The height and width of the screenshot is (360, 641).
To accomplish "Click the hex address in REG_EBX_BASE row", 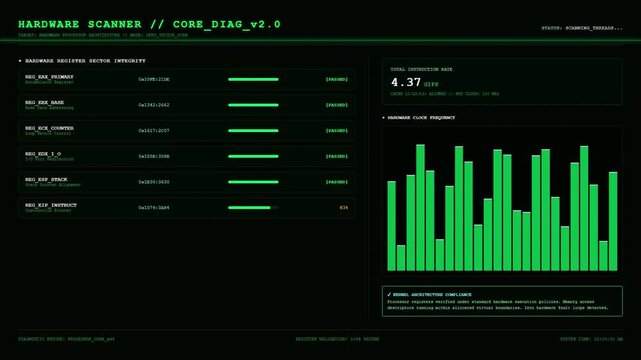I will coord(154,105).
